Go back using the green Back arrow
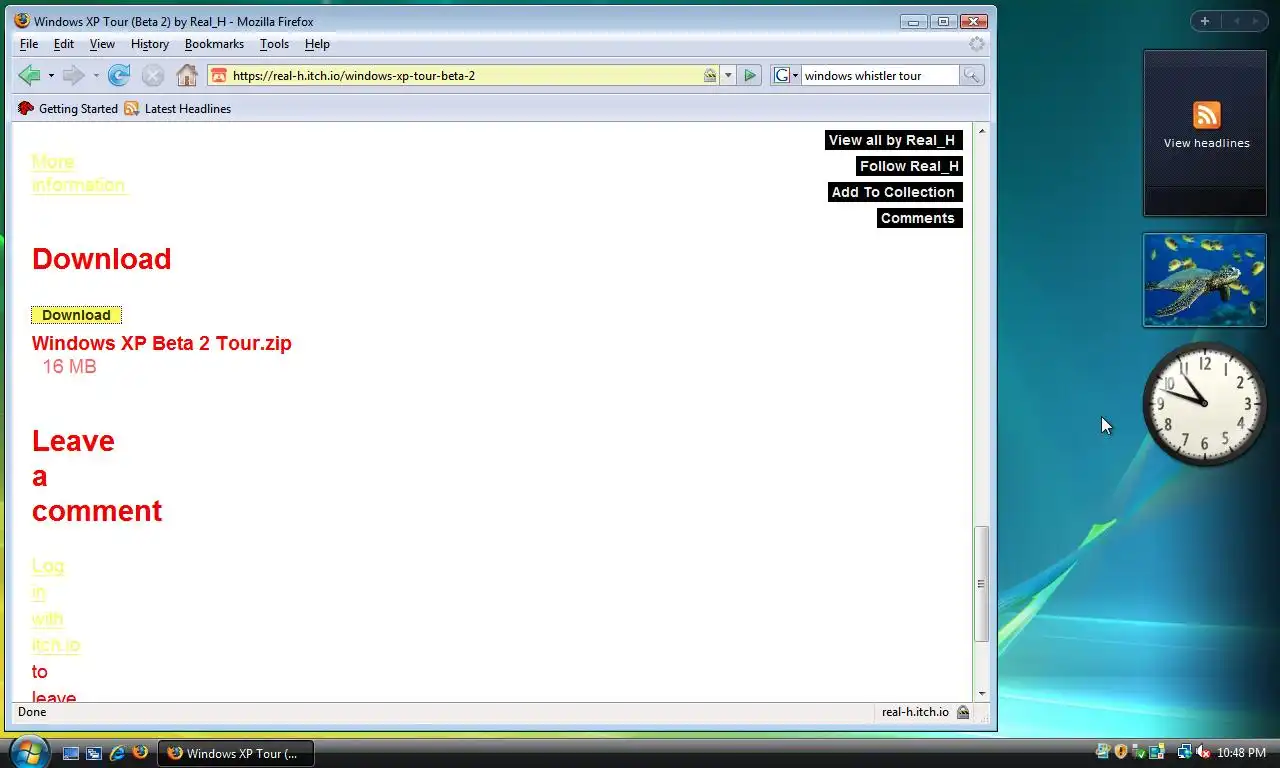The width and height of the screenshot is (1280, 768). [x=29, y=75]
